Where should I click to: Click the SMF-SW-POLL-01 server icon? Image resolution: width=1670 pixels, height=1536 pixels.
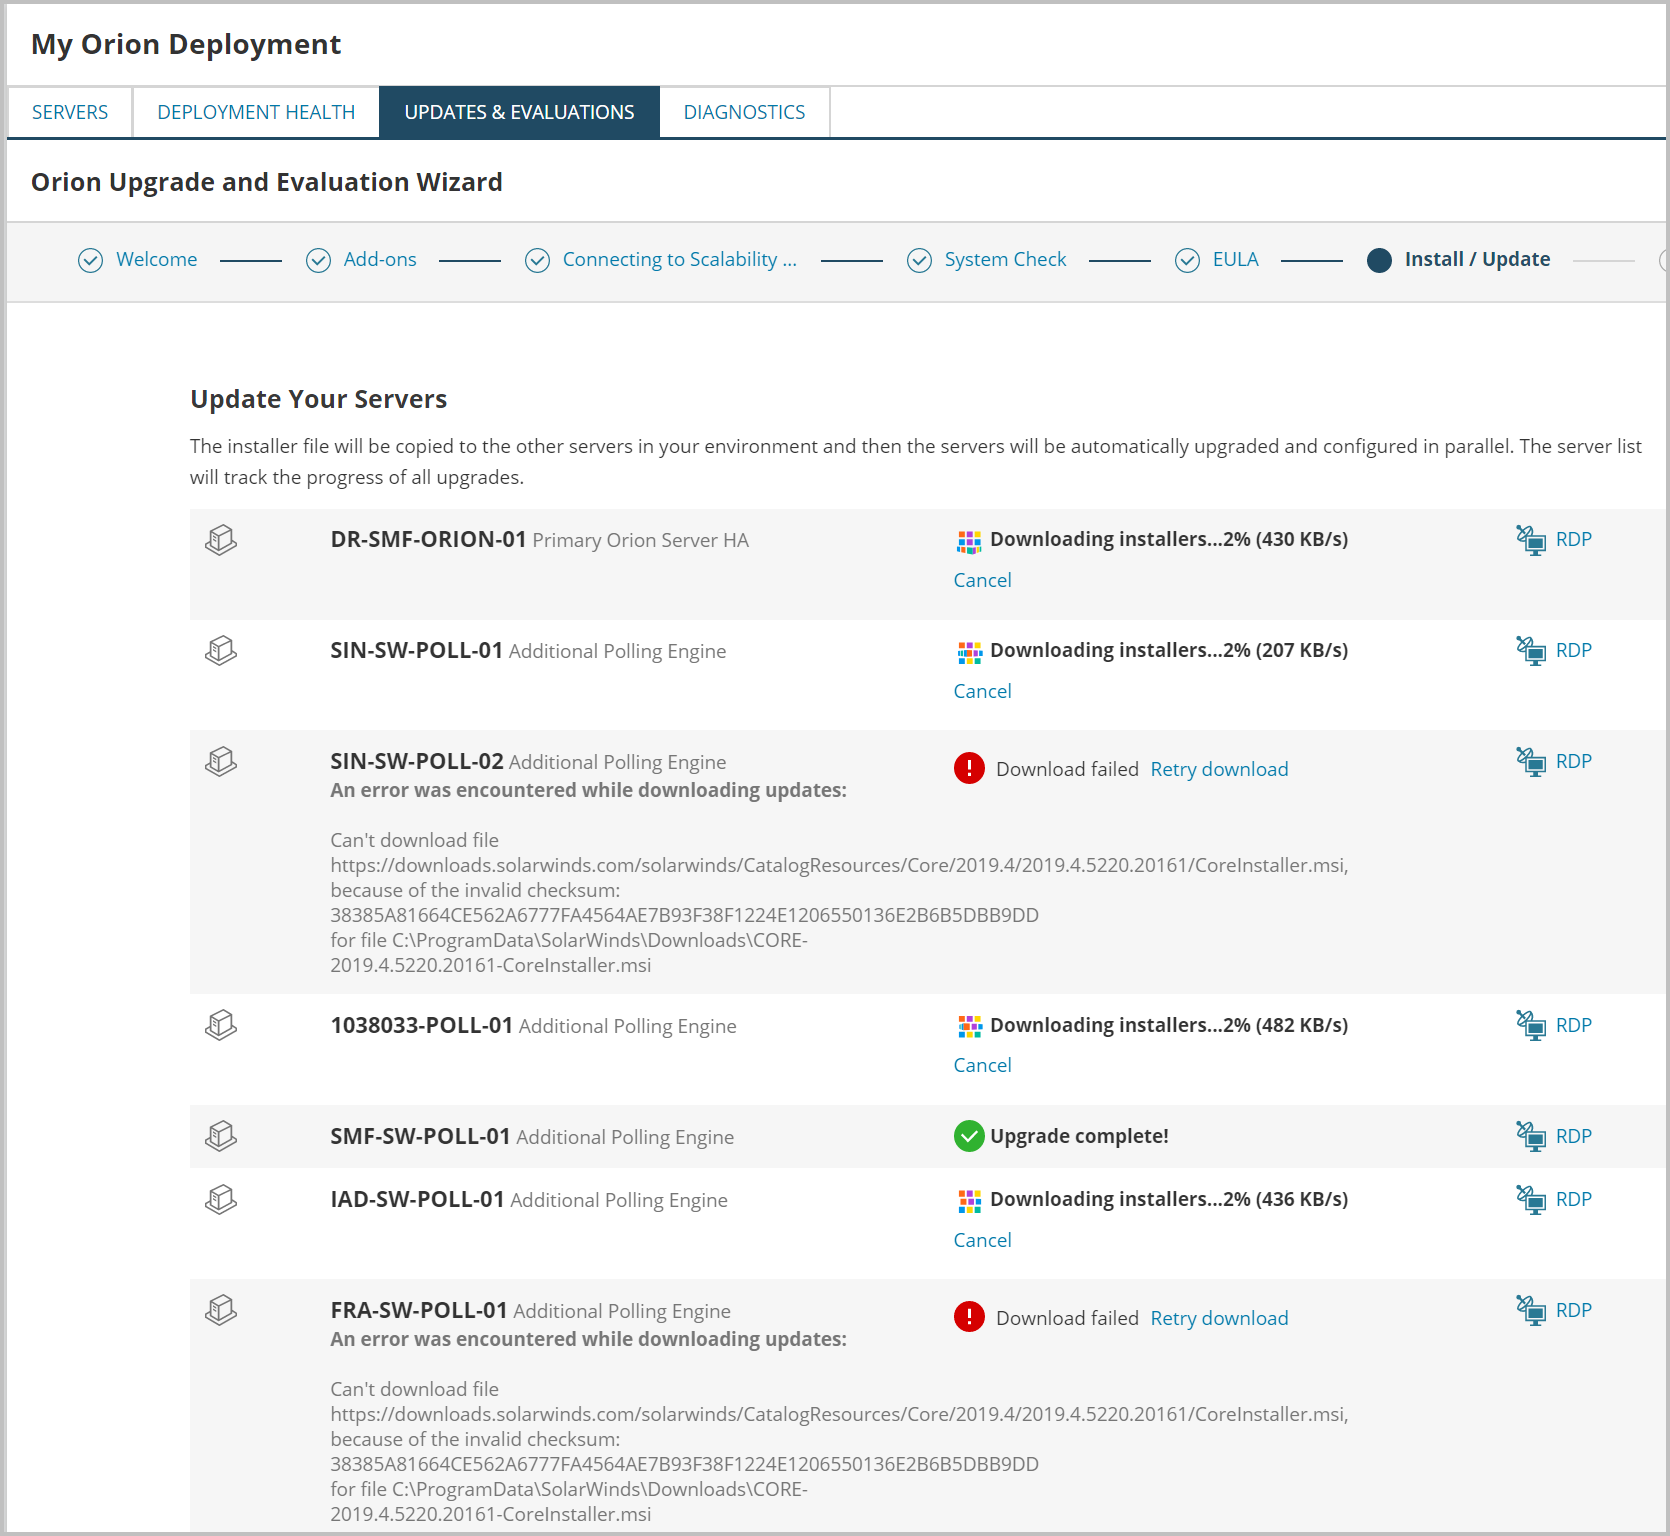coord(221,1136)
